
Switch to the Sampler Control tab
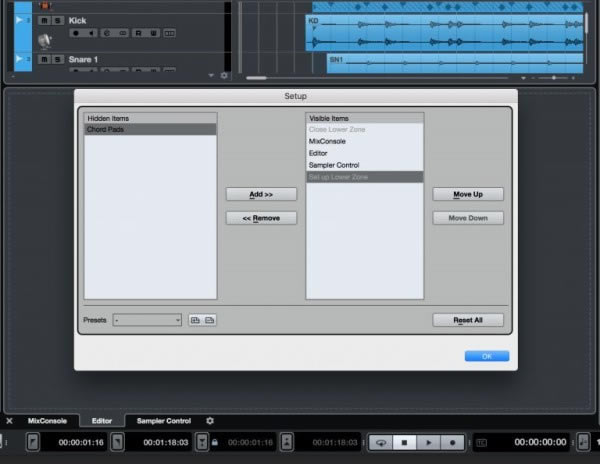point(164,421)
